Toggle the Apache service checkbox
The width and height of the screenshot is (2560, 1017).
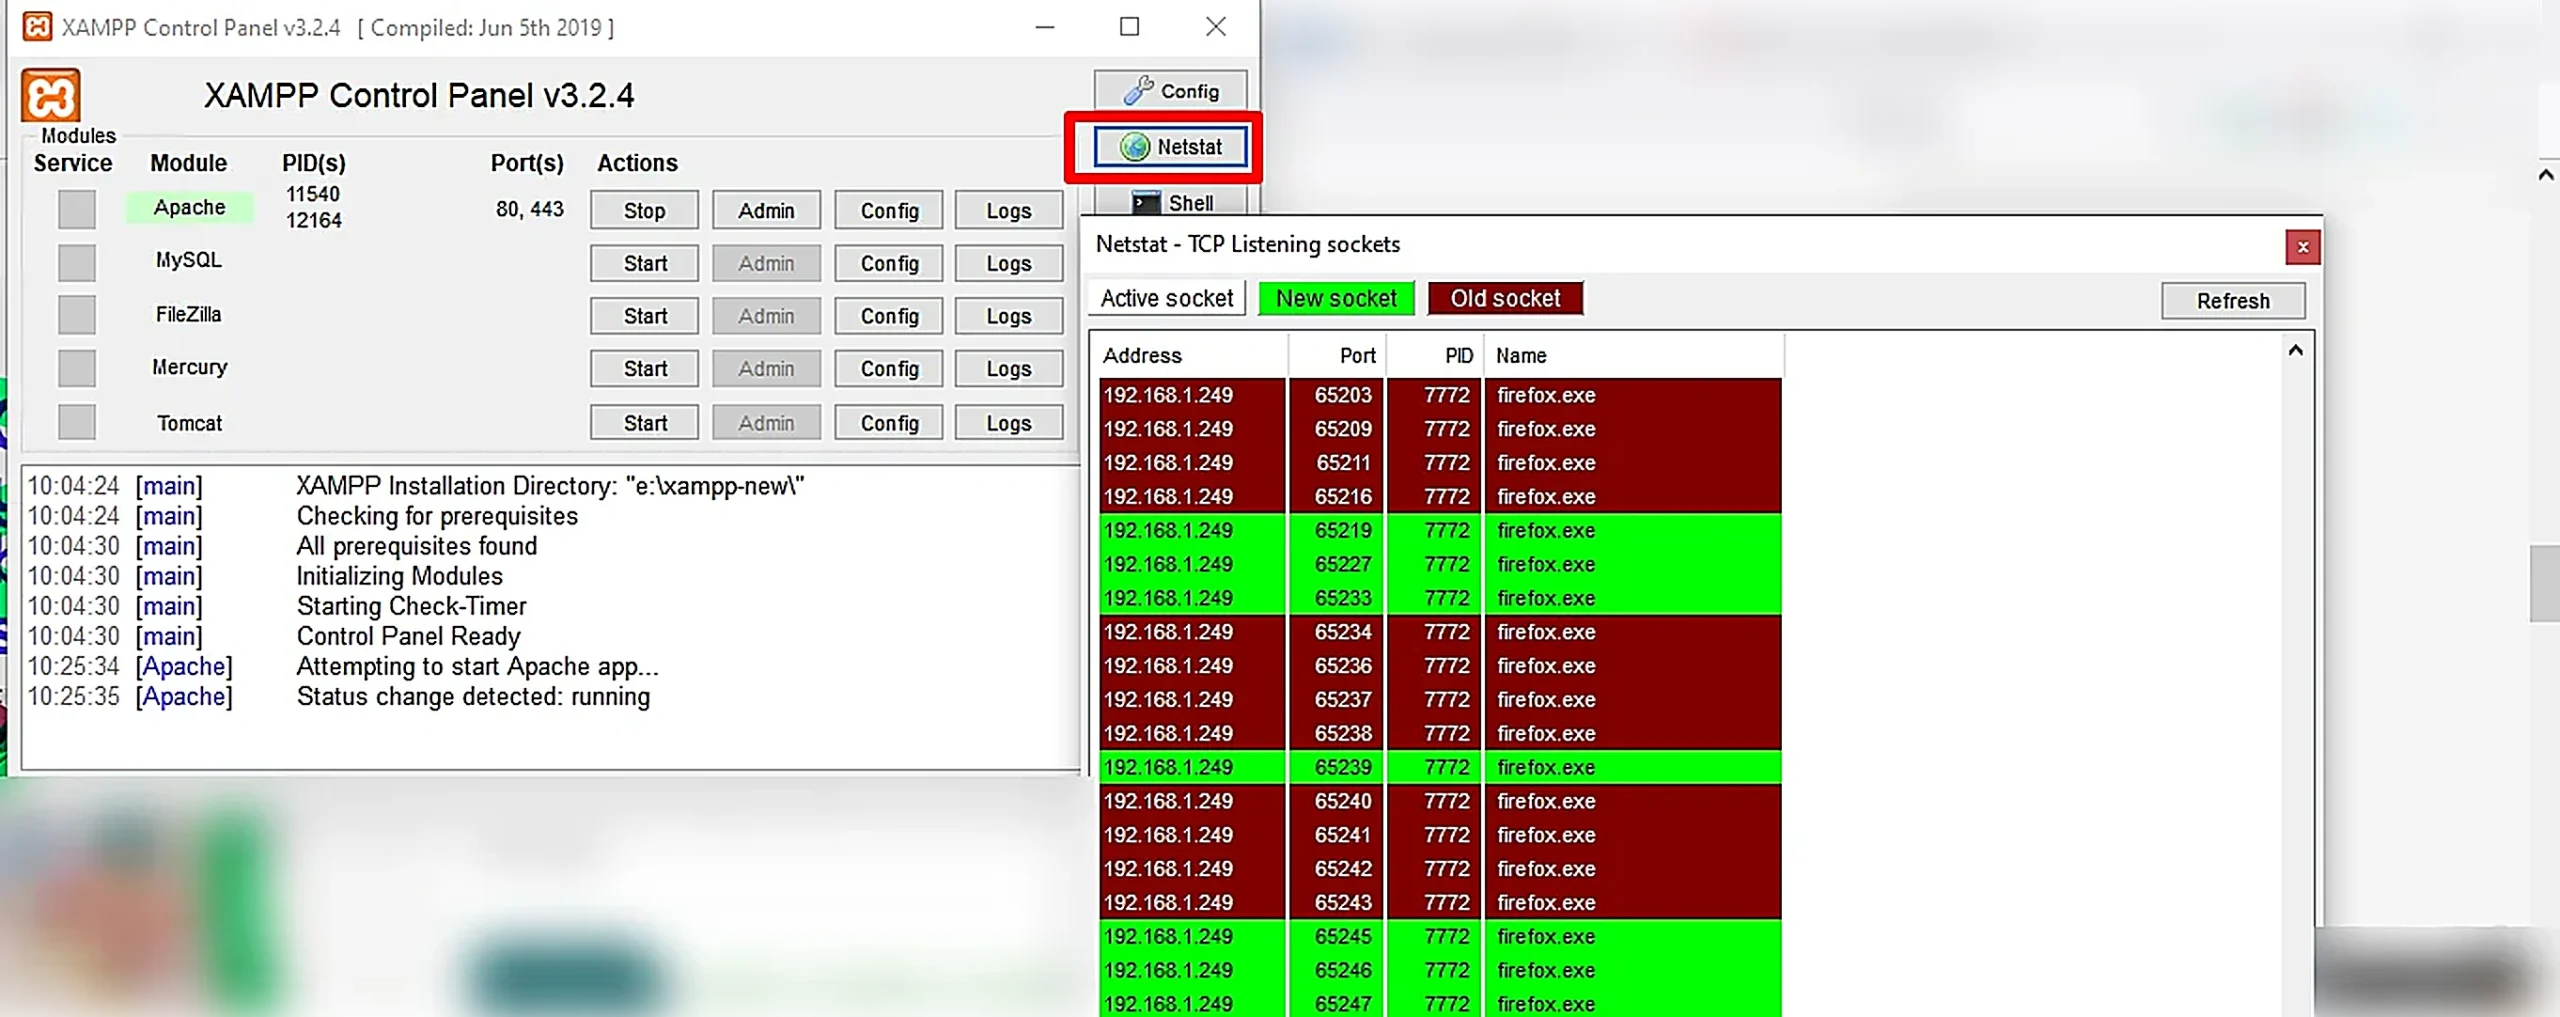click(x=77, y=210)
